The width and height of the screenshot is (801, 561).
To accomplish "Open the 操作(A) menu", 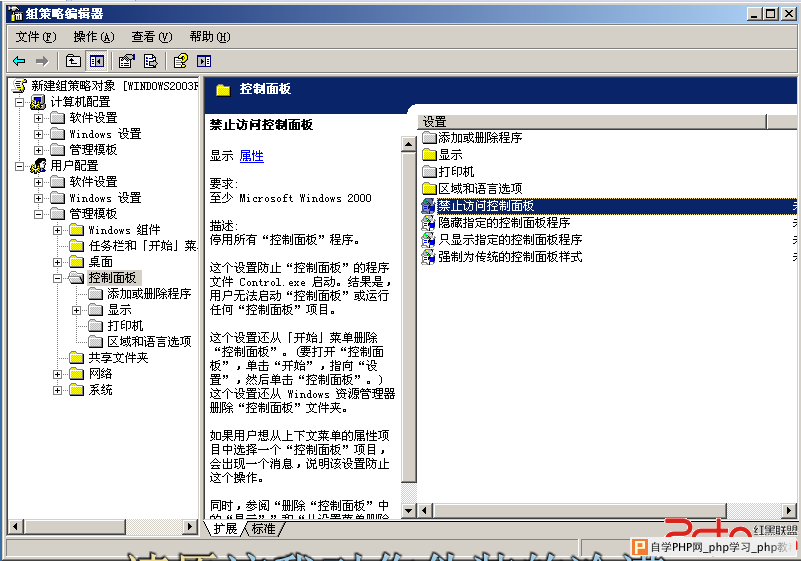I will click(x=93, y=37).
